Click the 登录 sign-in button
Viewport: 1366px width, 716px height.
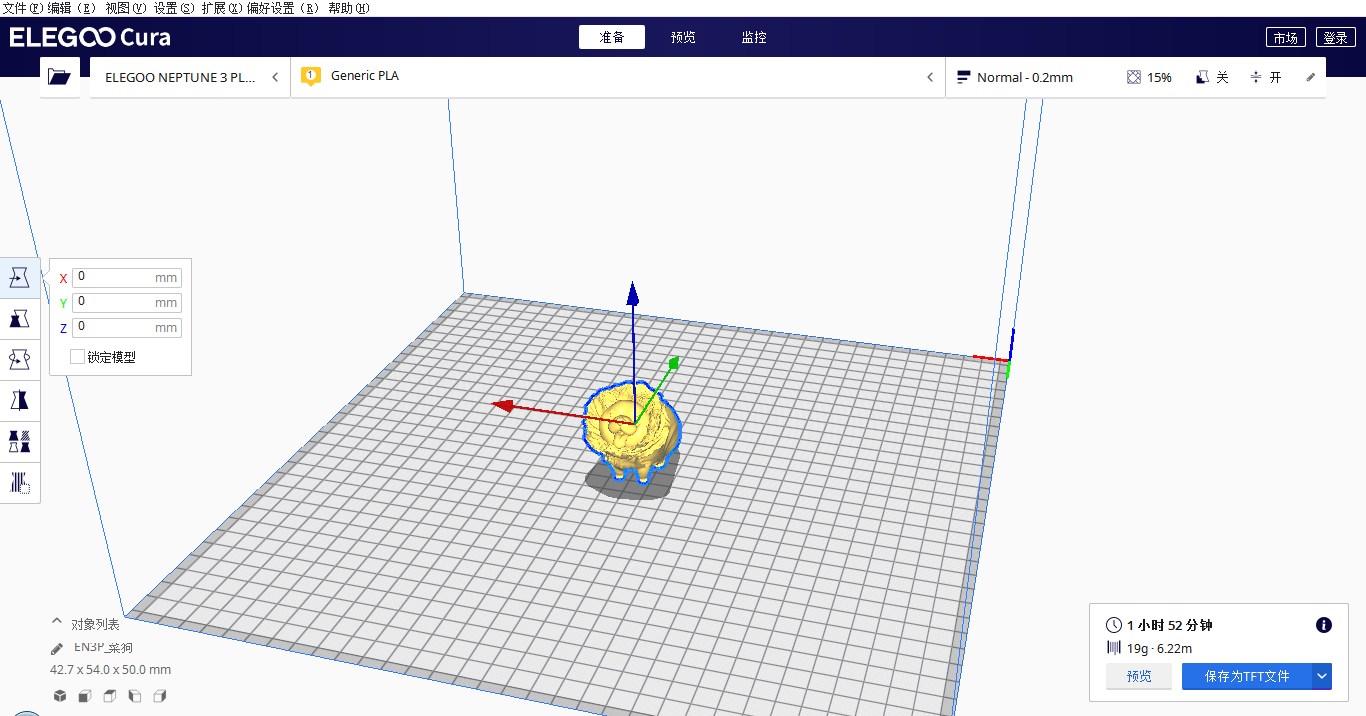(x=1335, y=37)
